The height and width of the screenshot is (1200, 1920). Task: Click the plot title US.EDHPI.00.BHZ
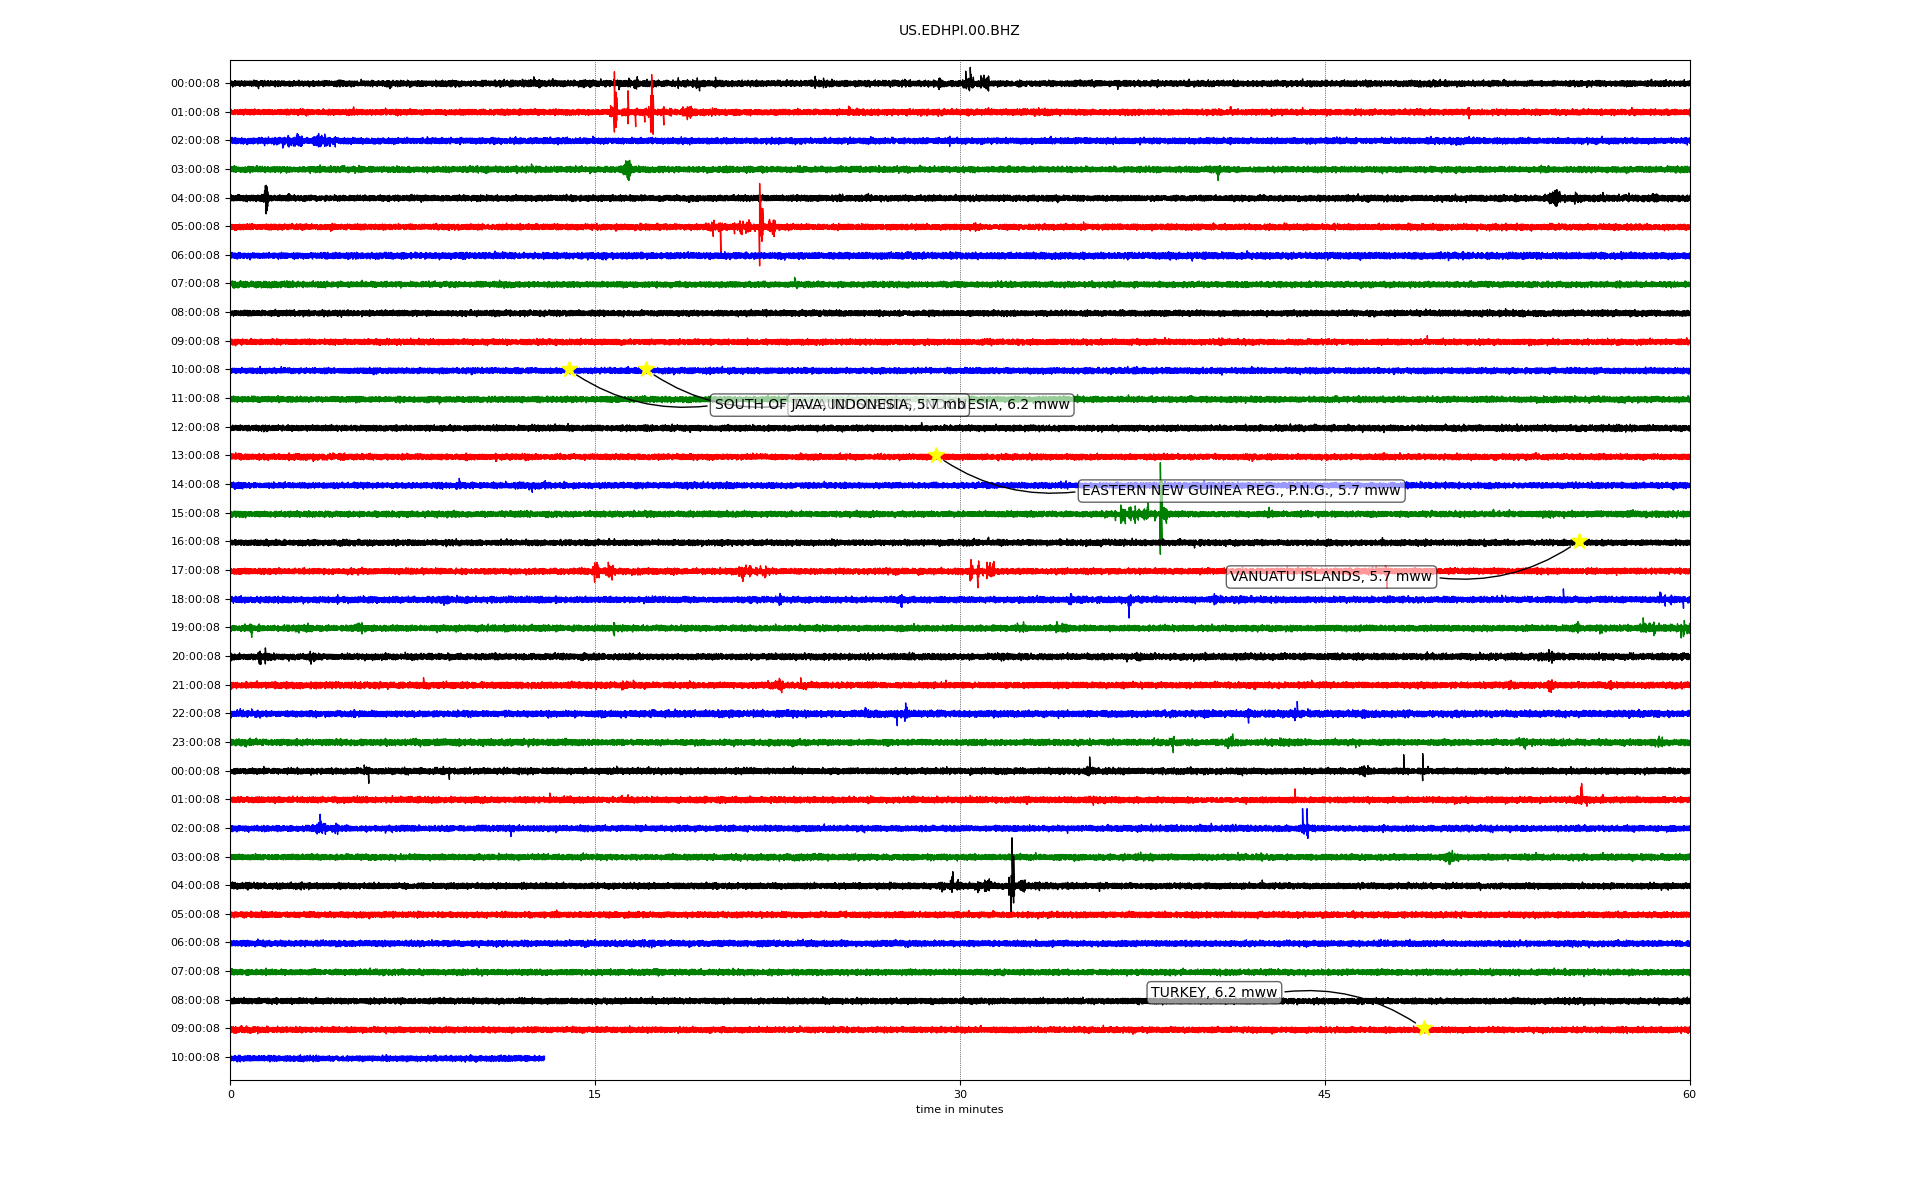(x=959, y=31)
